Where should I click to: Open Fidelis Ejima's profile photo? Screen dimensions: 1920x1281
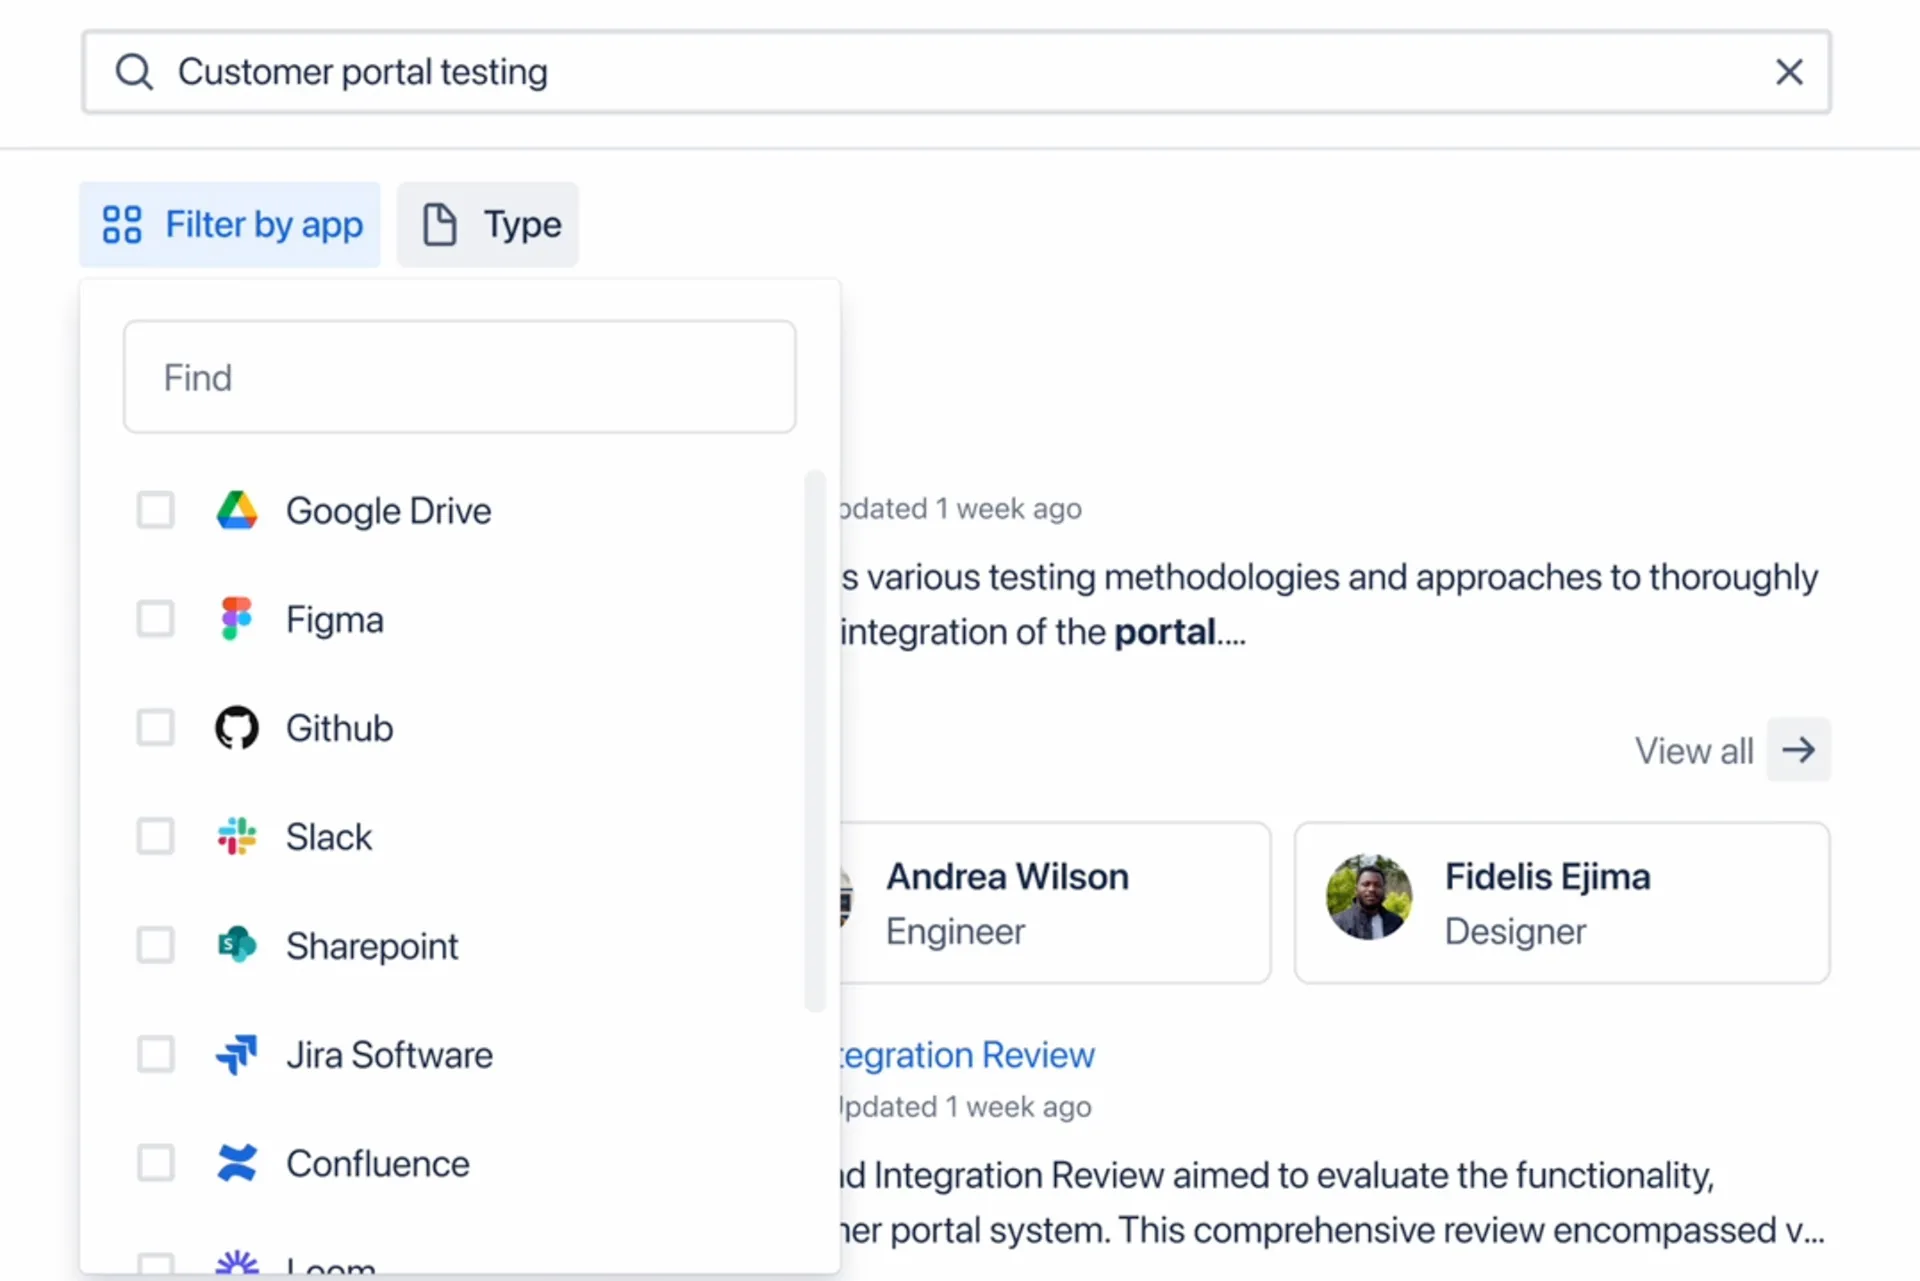point(1369,897)
